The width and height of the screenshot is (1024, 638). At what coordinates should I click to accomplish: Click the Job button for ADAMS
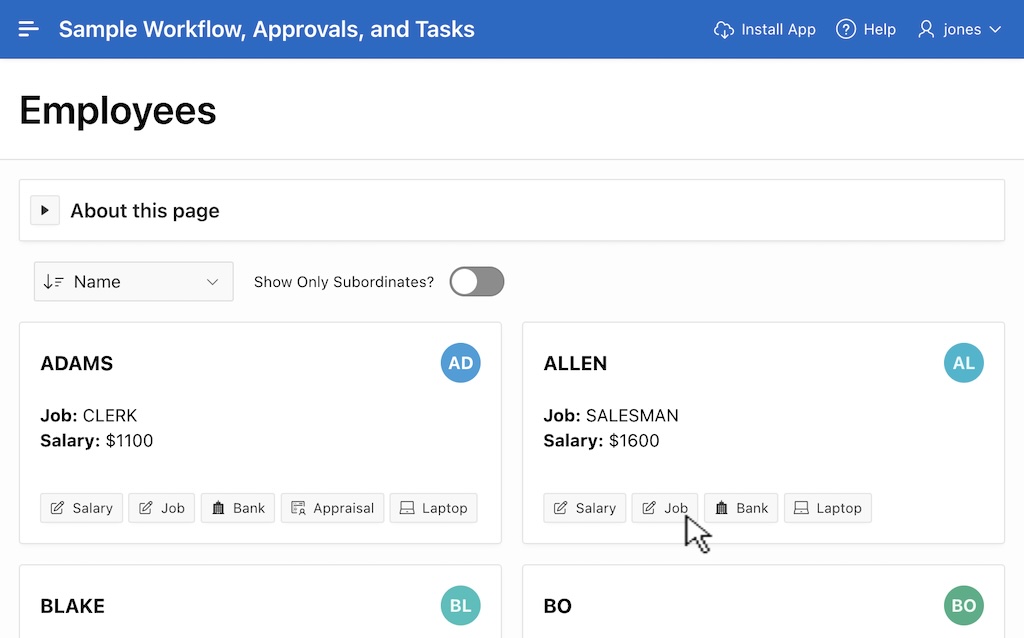pos(161,508)
